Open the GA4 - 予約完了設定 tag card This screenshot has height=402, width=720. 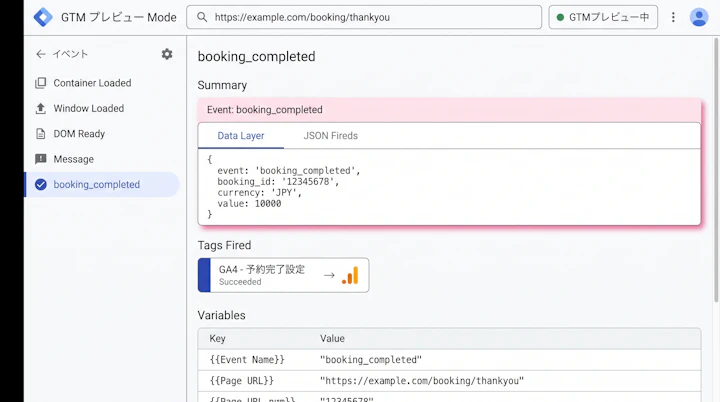pos(283,275)
